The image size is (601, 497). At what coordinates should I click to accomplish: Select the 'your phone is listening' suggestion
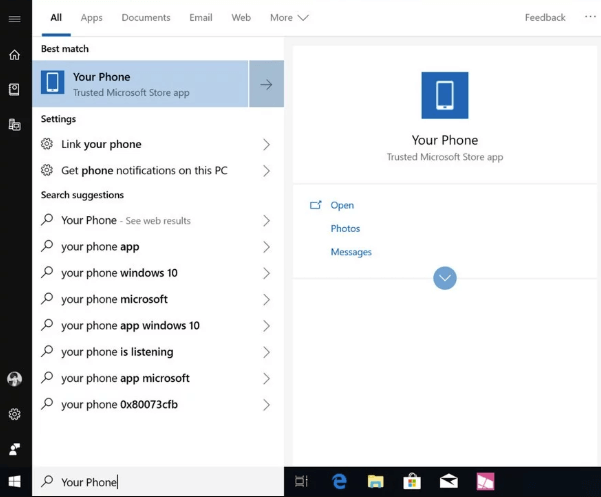click(x=158, y=352)
